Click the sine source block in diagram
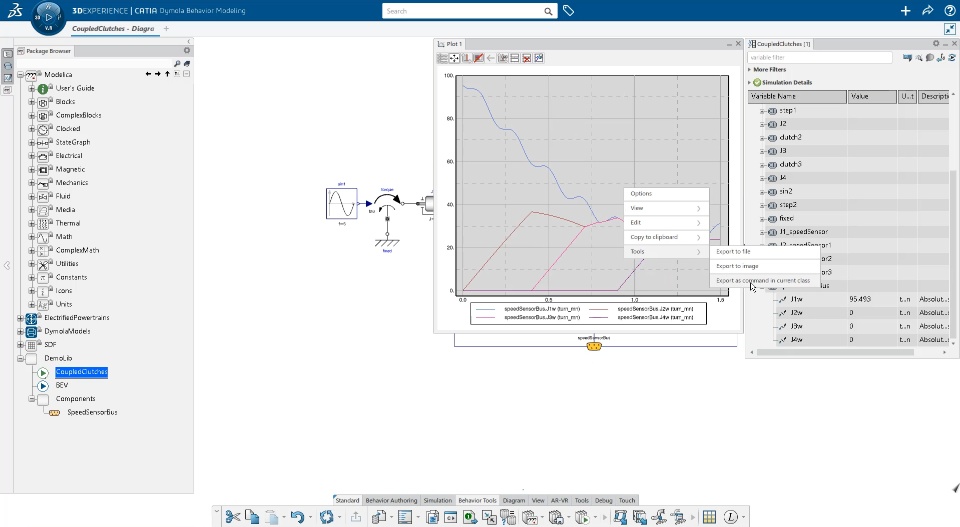Screen dimensions: 960x527 342,204
